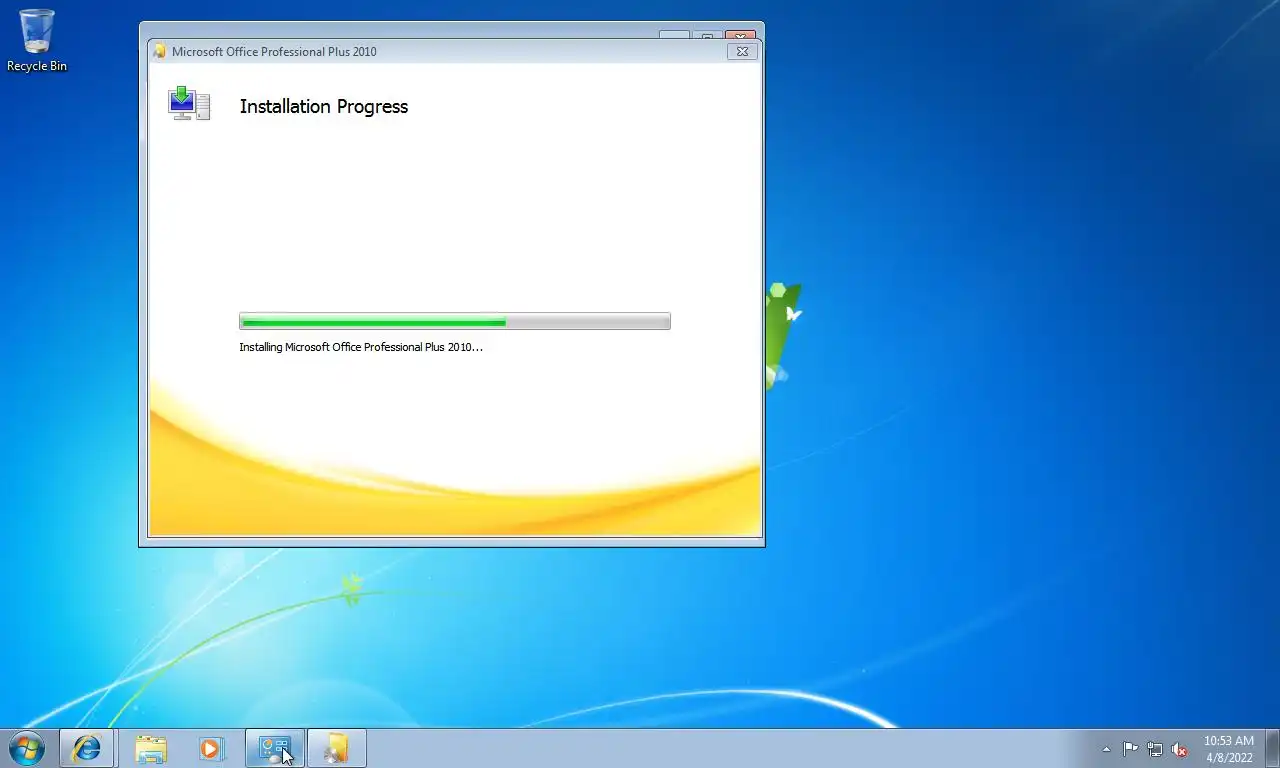Open the network status tray icon
Screen dimensions: 1280x768
click(1155, 749)
